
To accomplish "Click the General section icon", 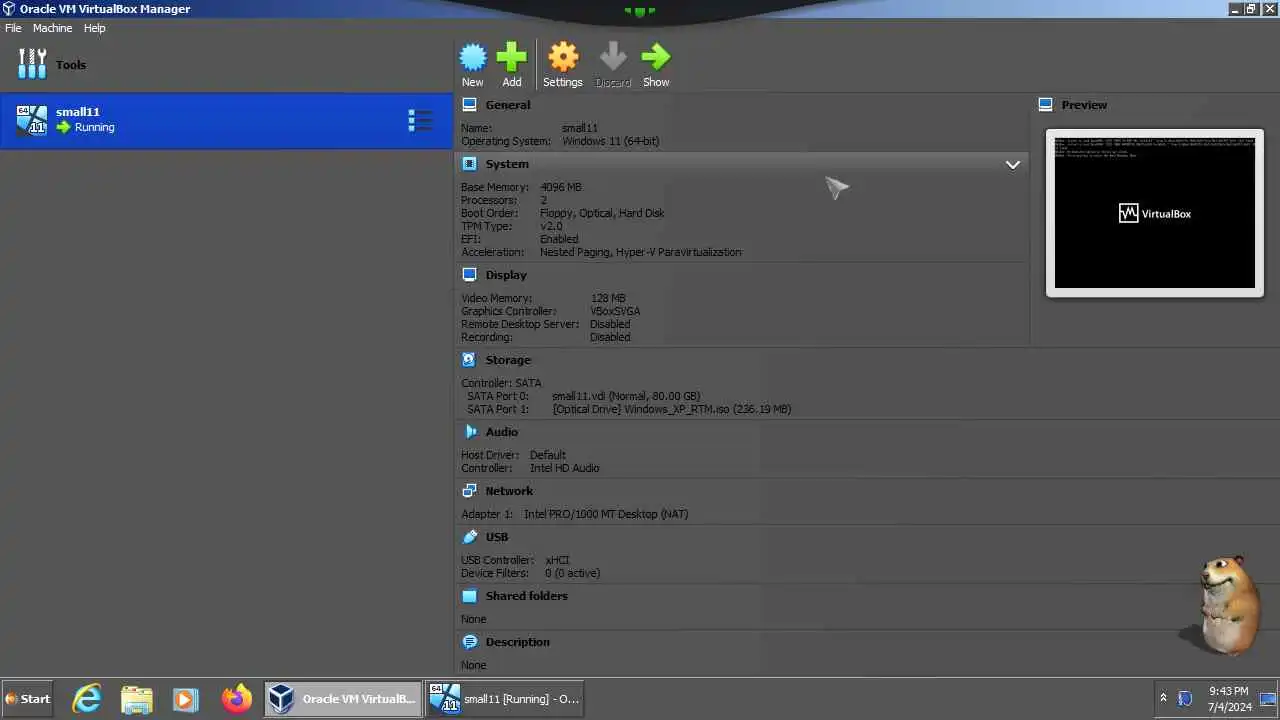I will click(469, 105).
